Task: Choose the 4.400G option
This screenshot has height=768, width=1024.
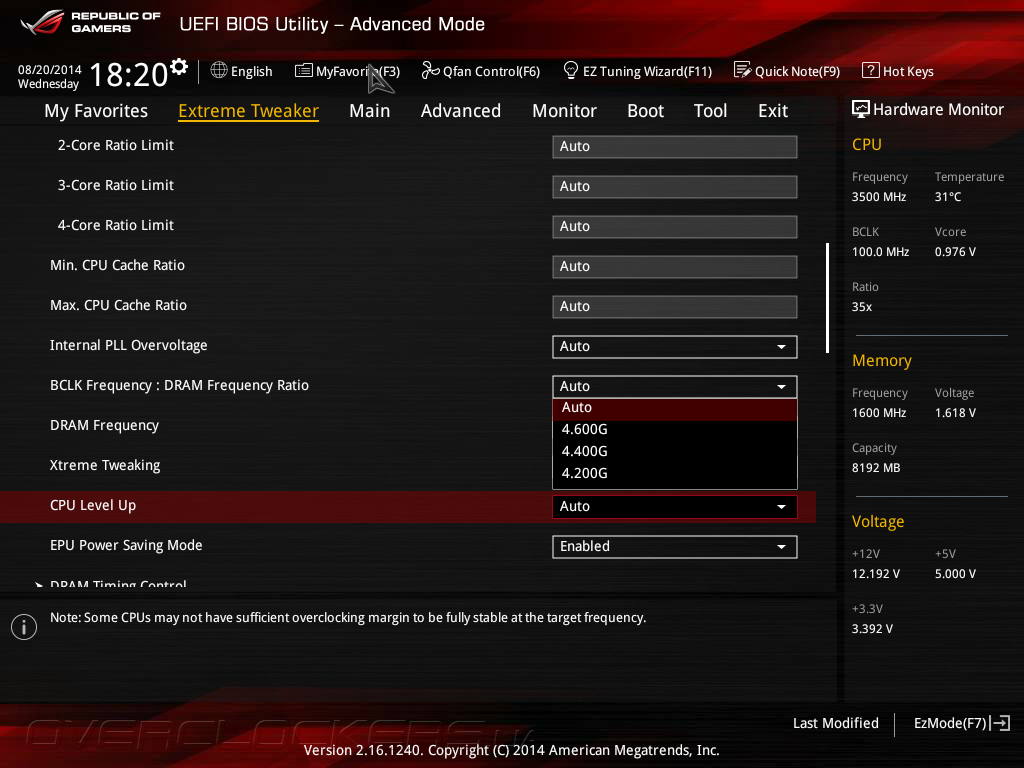Action: [x=675, y=451]
